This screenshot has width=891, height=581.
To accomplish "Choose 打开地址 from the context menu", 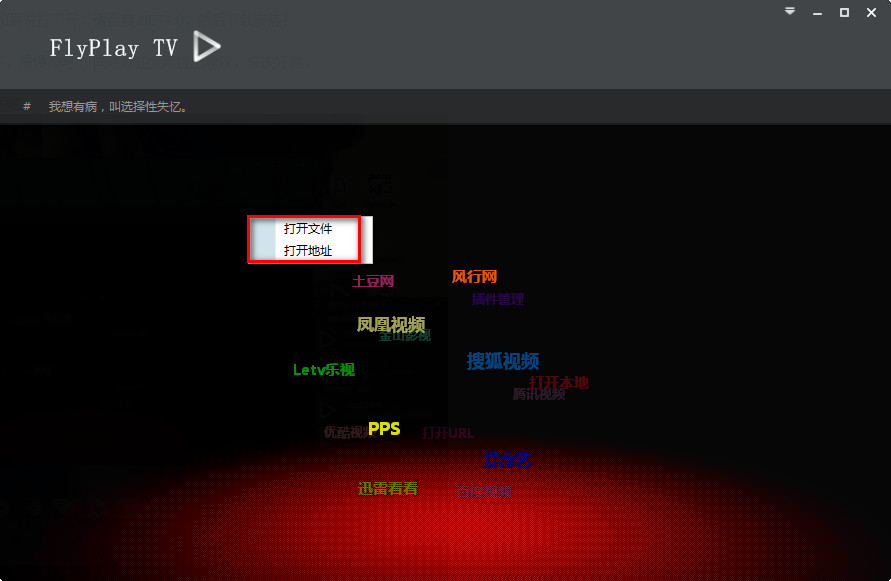I will coord(310,251).
